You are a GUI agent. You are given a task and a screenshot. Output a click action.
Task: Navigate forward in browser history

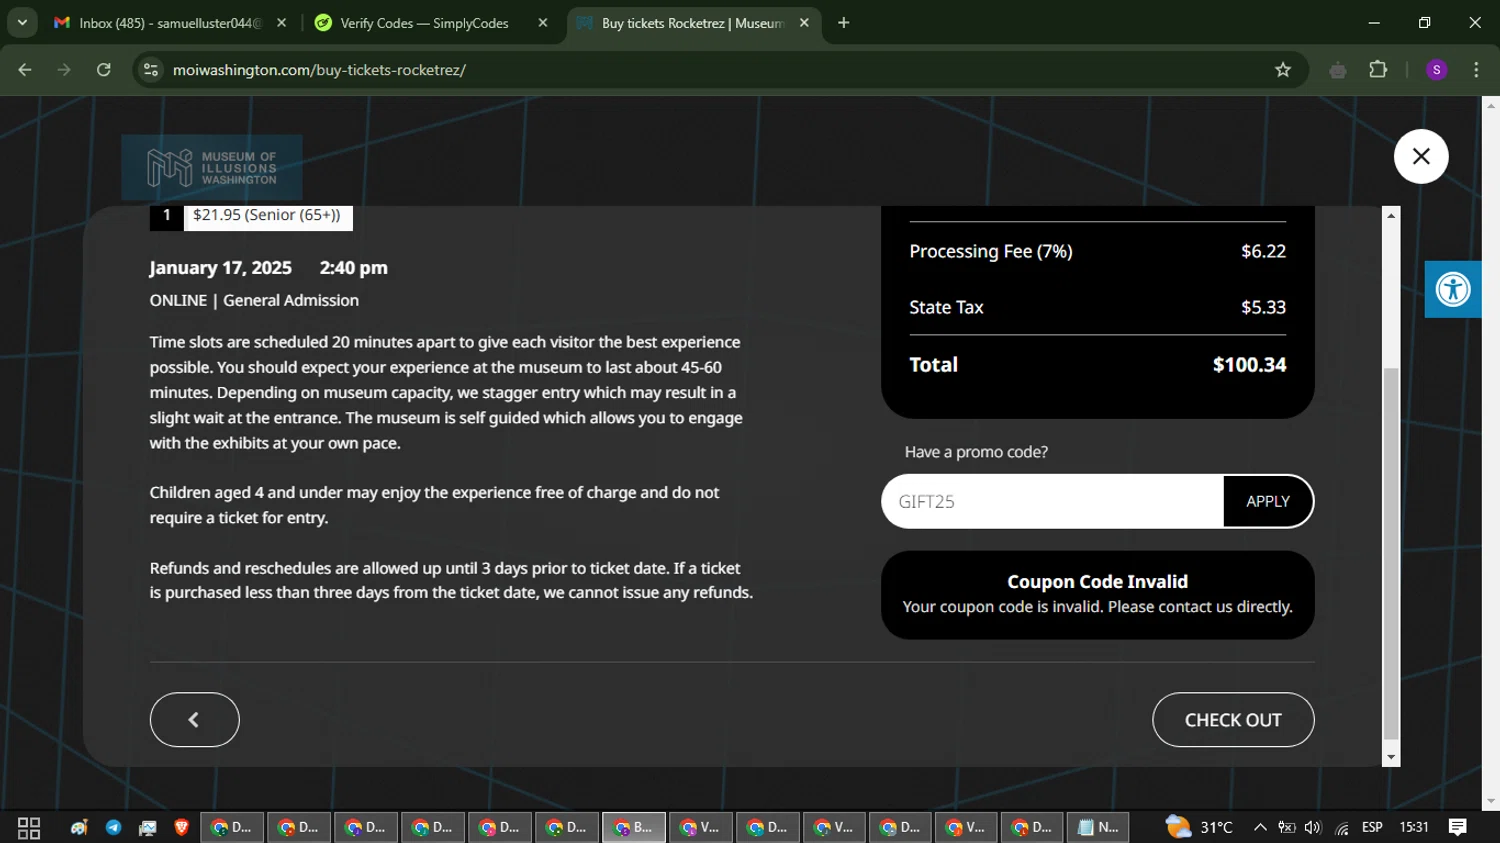click(64, 70)
